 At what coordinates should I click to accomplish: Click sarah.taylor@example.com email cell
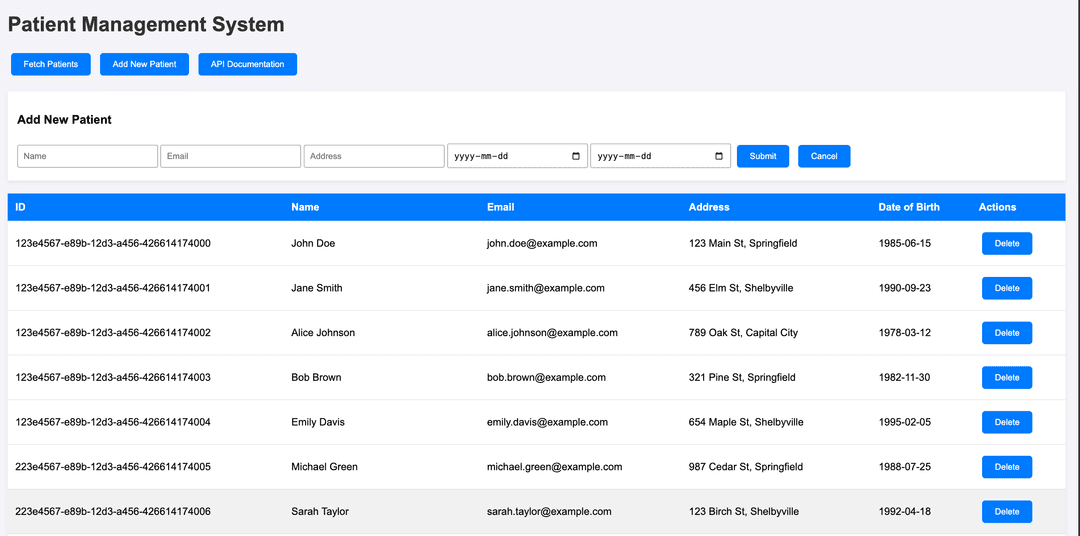549,512
